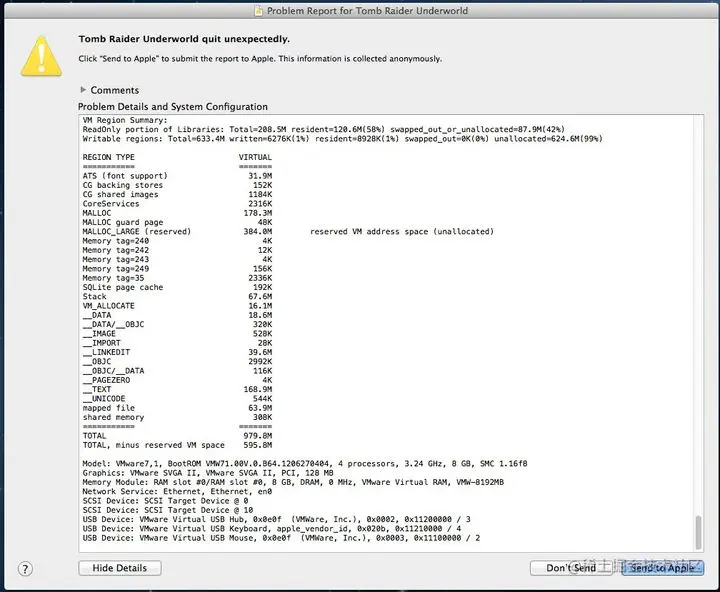Click the 'Memory tag=242' row

pyautogui.click(x=177, y=250)
